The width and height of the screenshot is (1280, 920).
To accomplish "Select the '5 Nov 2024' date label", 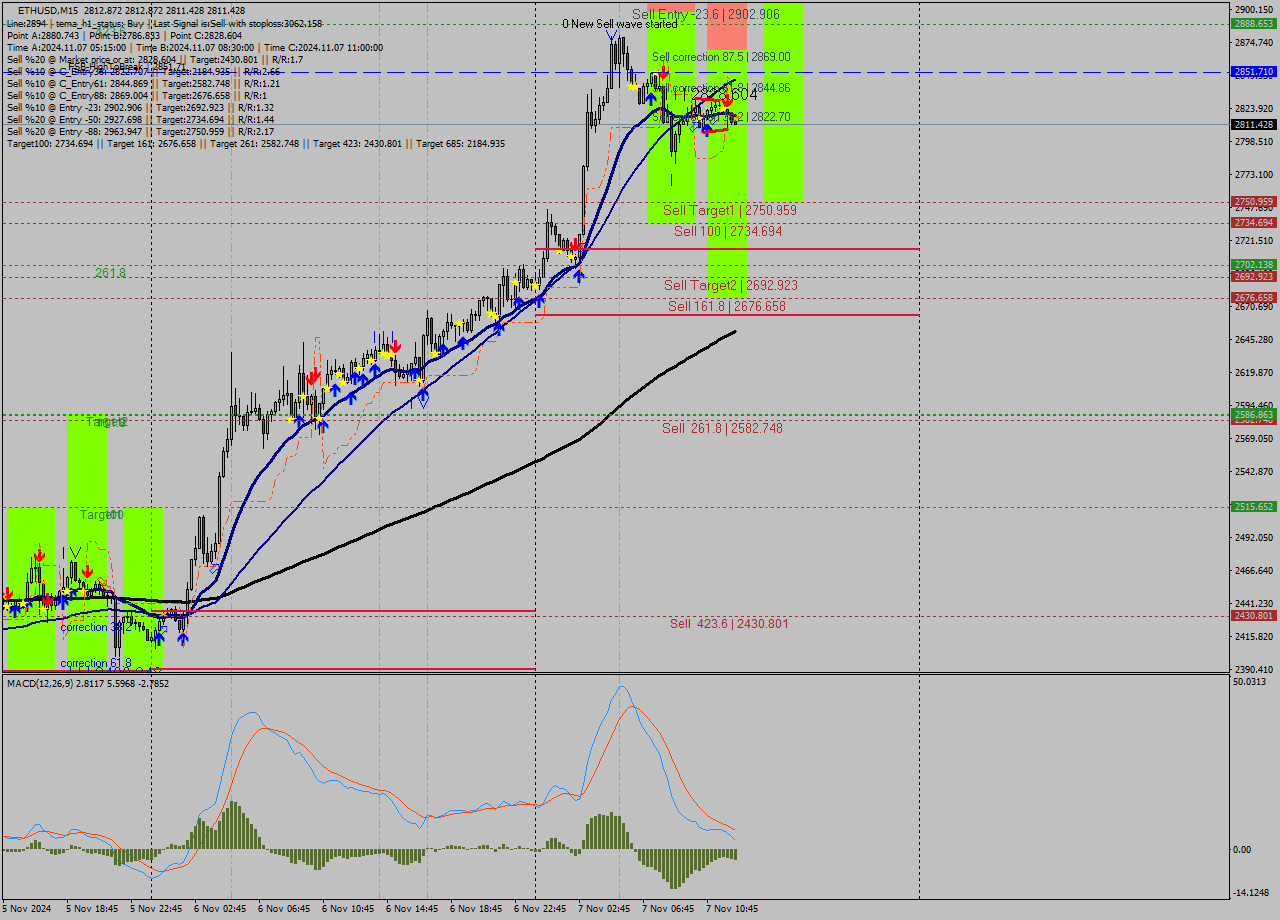I will [27, 909].
